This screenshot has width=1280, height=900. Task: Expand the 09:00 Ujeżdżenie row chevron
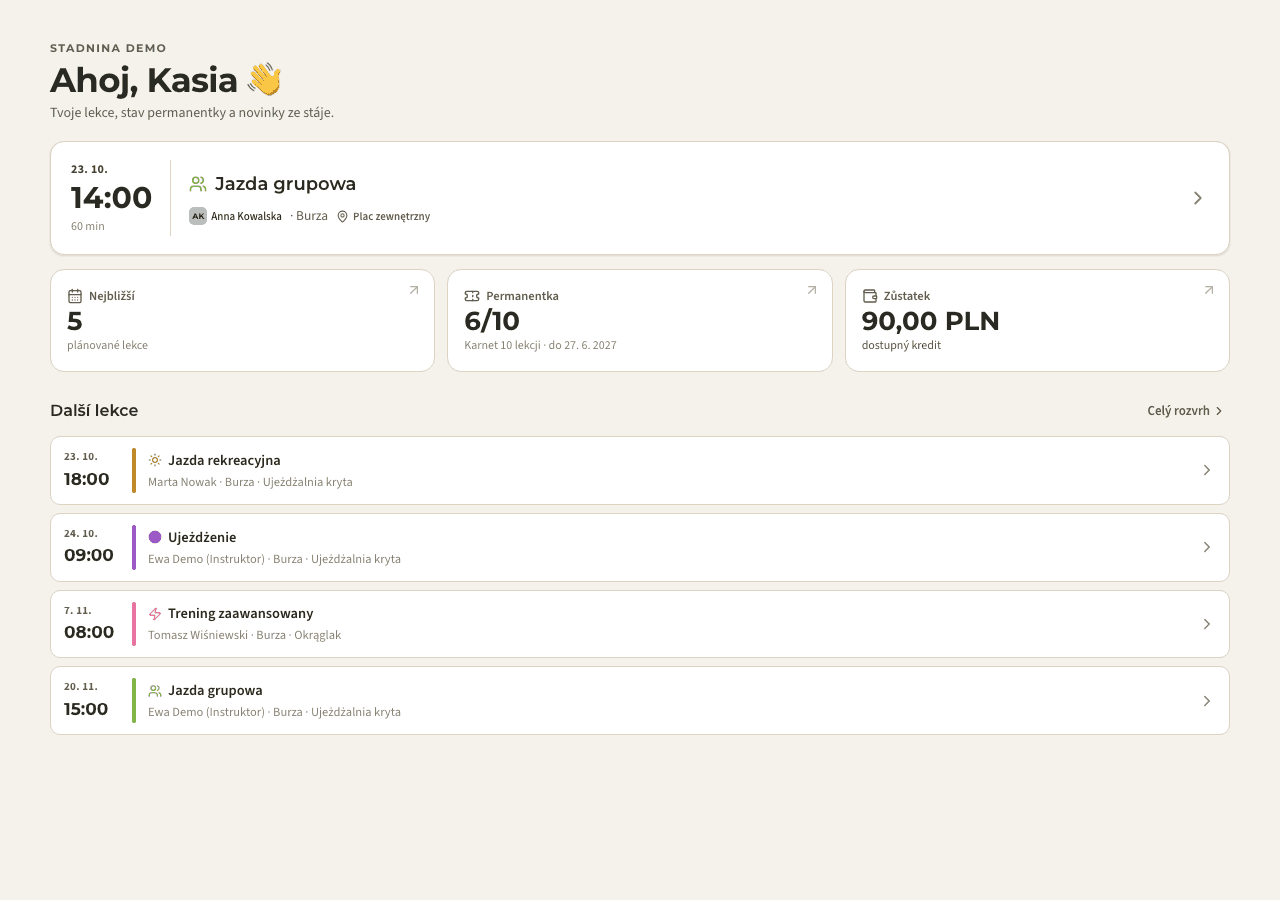point(1207,547)
